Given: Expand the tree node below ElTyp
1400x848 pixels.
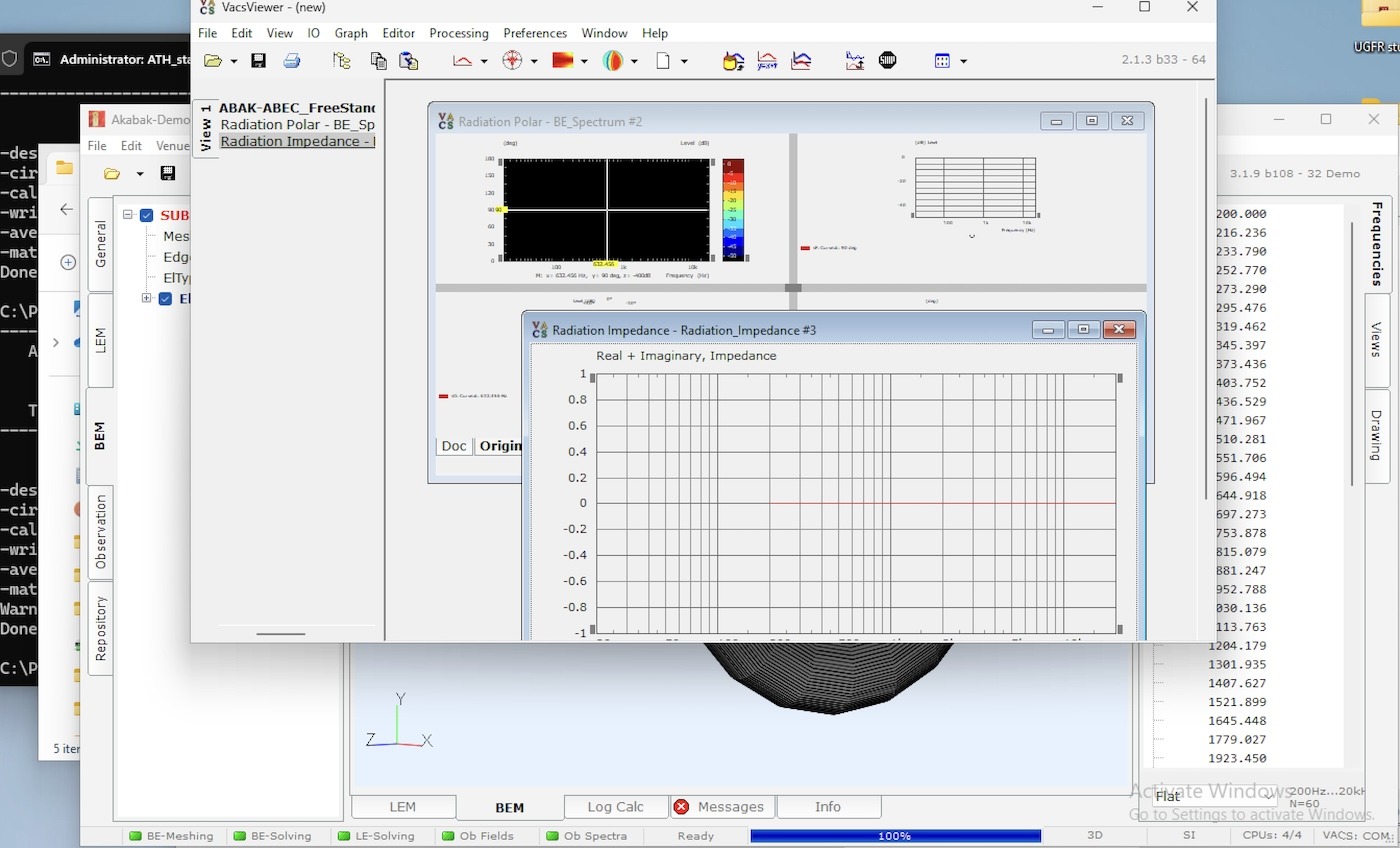Looking at the screenshot, I should point(147,298).
